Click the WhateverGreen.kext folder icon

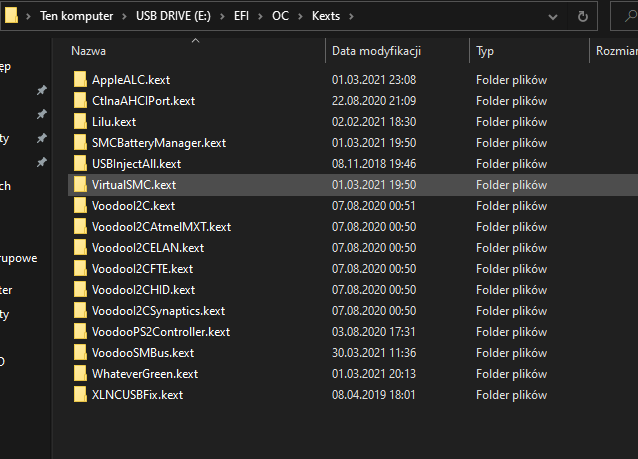(x=80, y=374)
